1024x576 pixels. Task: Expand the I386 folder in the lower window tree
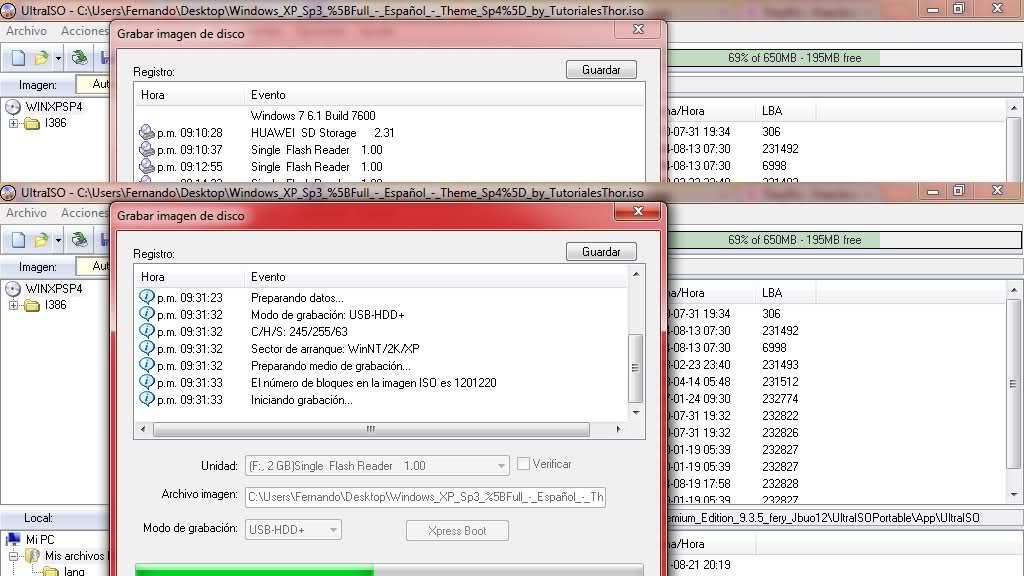(13, 305)
